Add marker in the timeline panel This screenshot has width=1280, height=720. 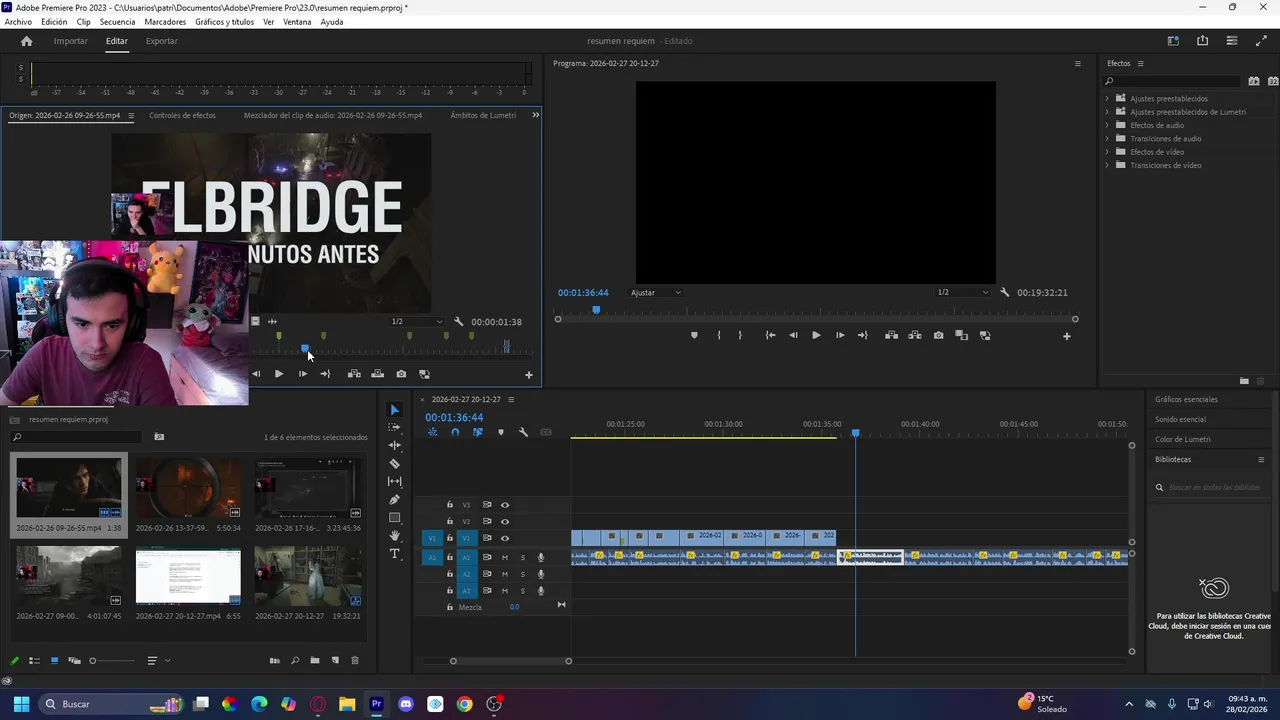tap(501, 432)
